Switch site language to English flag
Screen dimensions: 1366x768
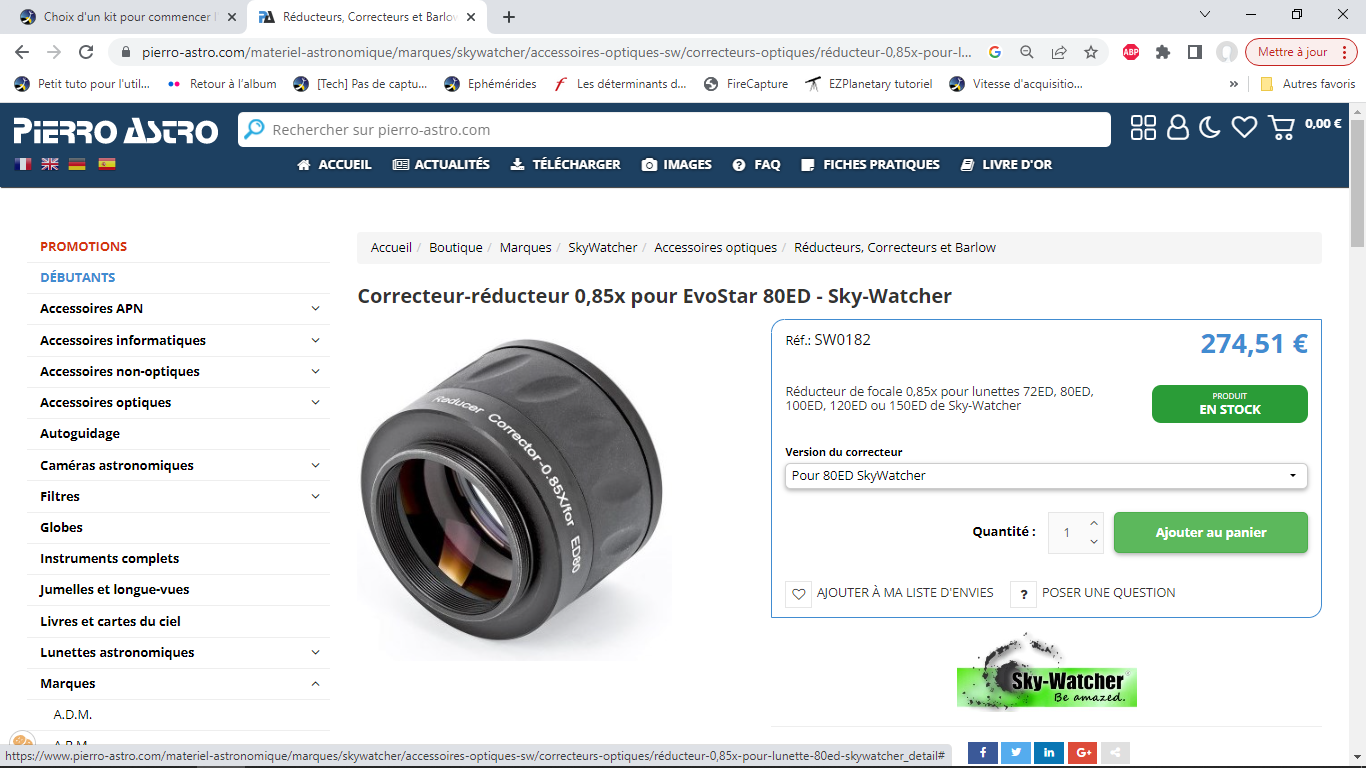(x=50, y=164)
